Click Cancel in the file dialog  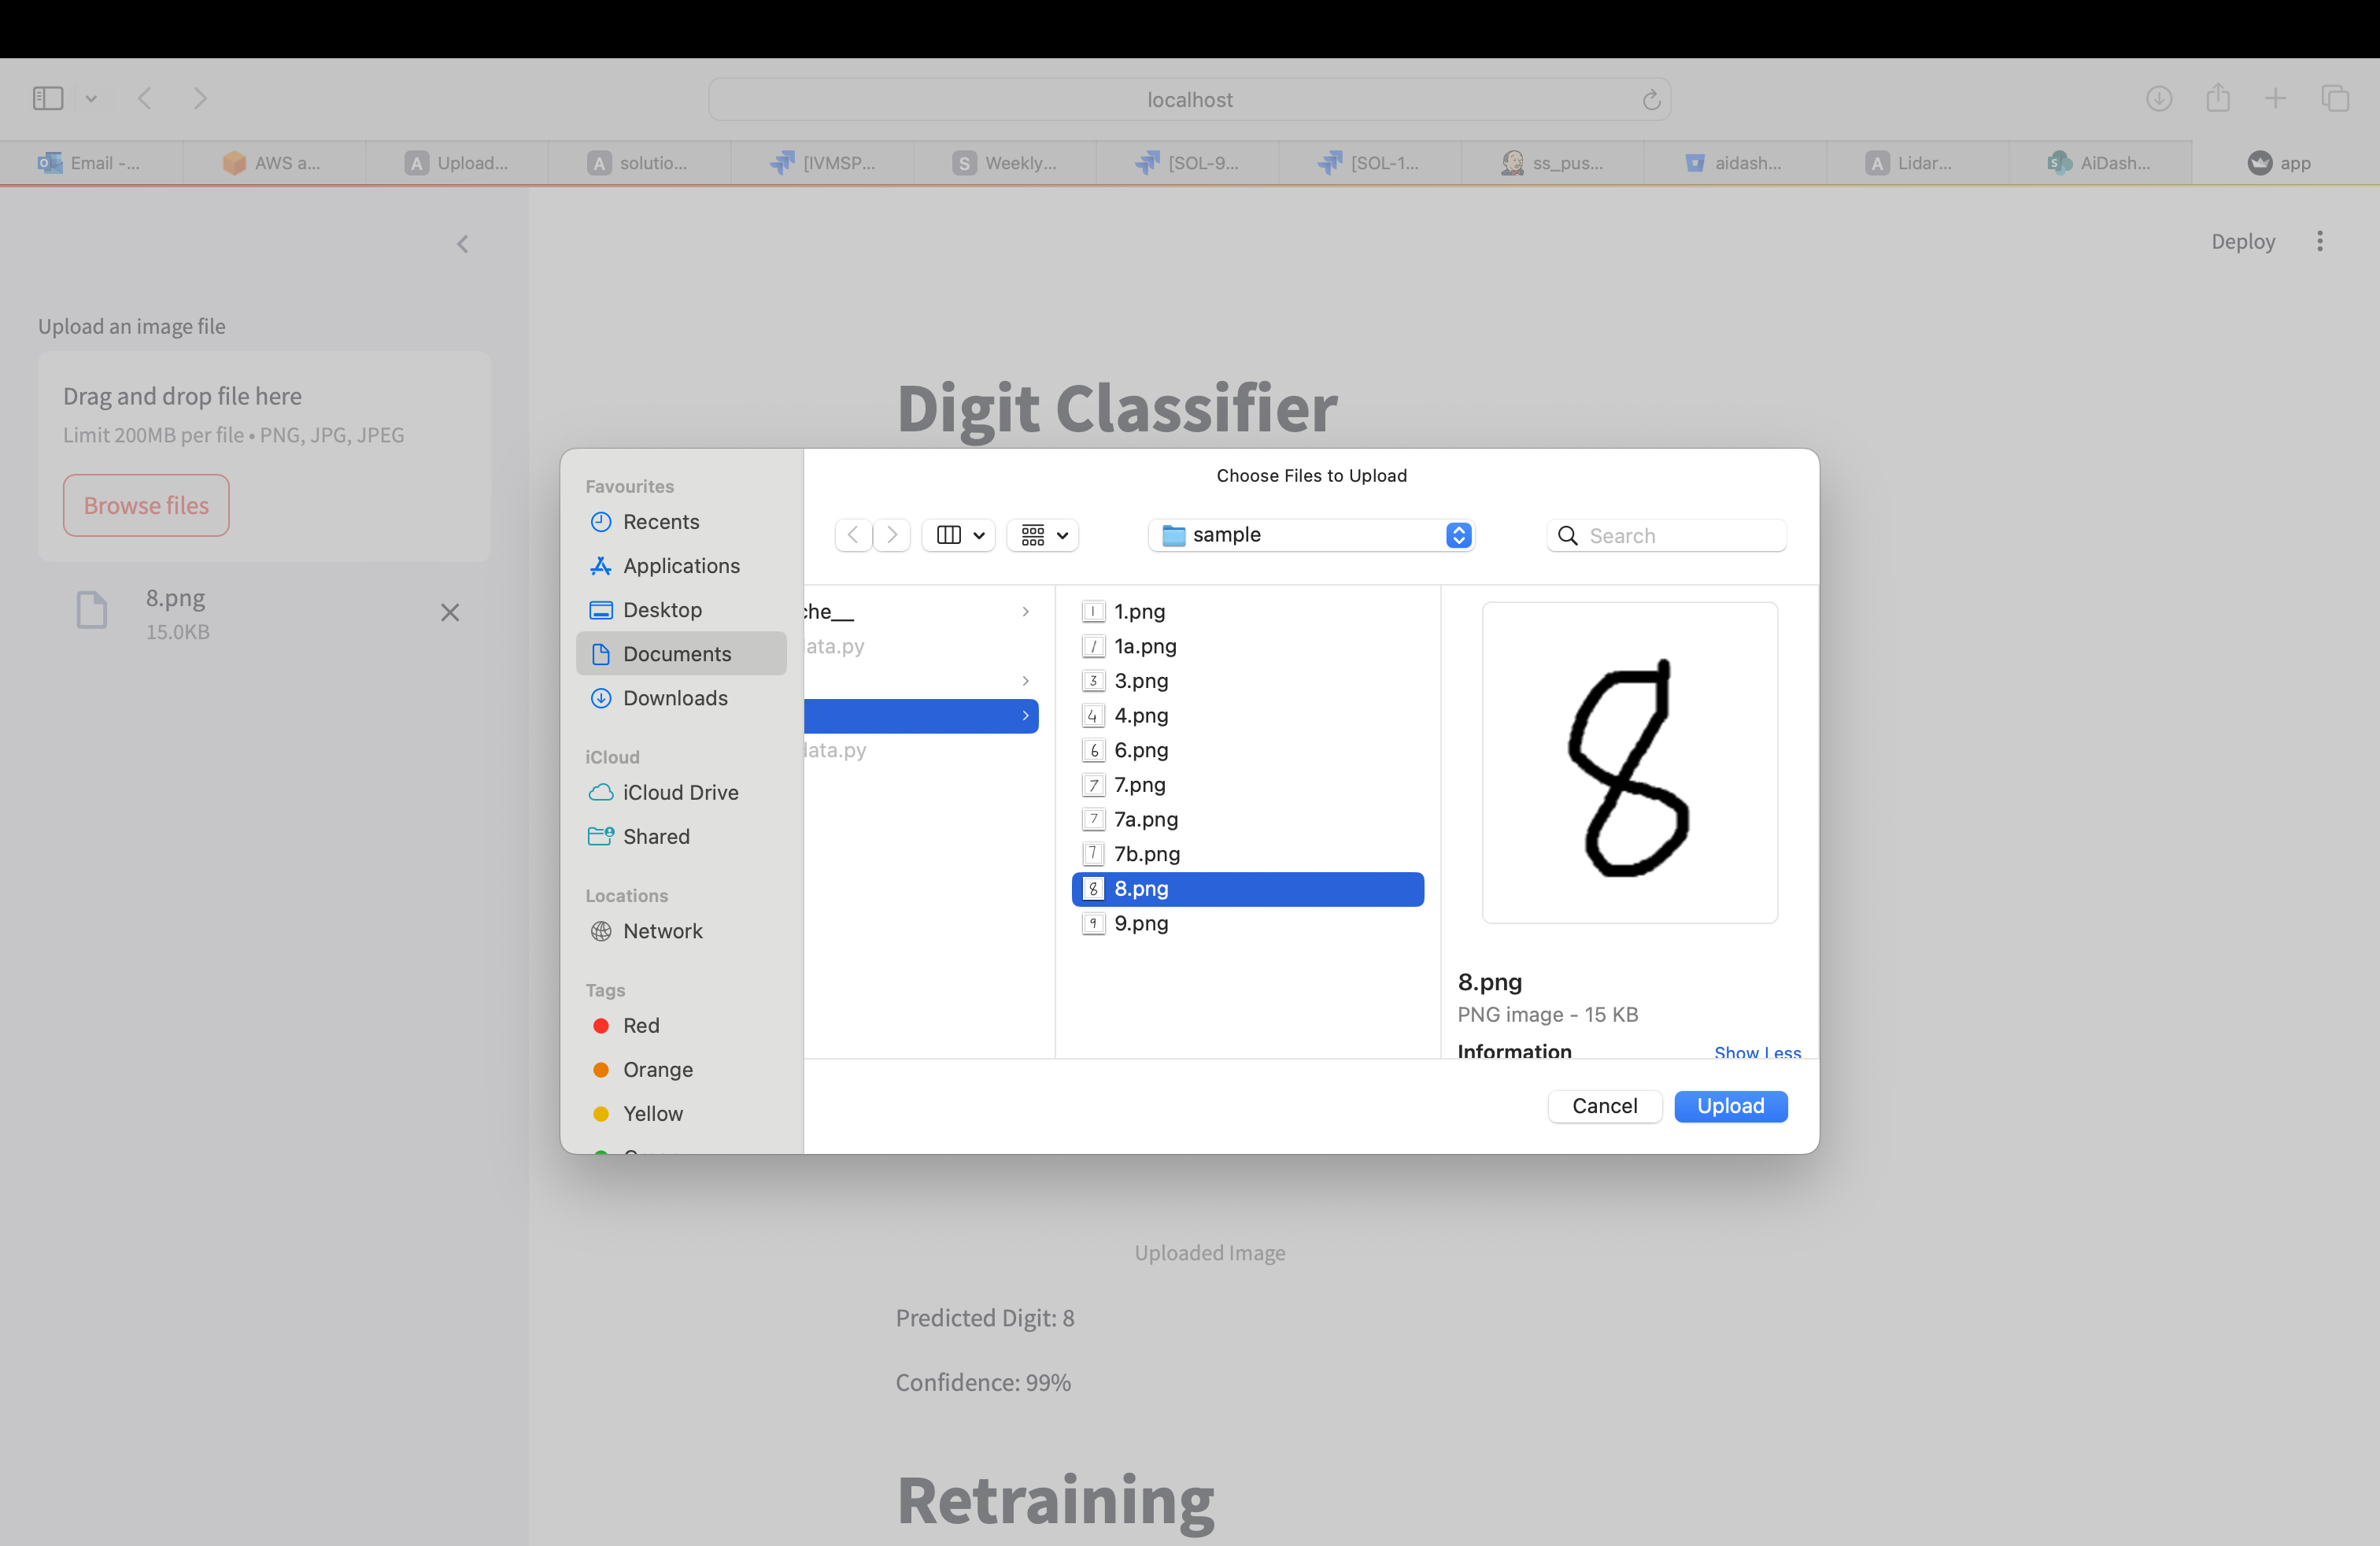point(1603,1106)
